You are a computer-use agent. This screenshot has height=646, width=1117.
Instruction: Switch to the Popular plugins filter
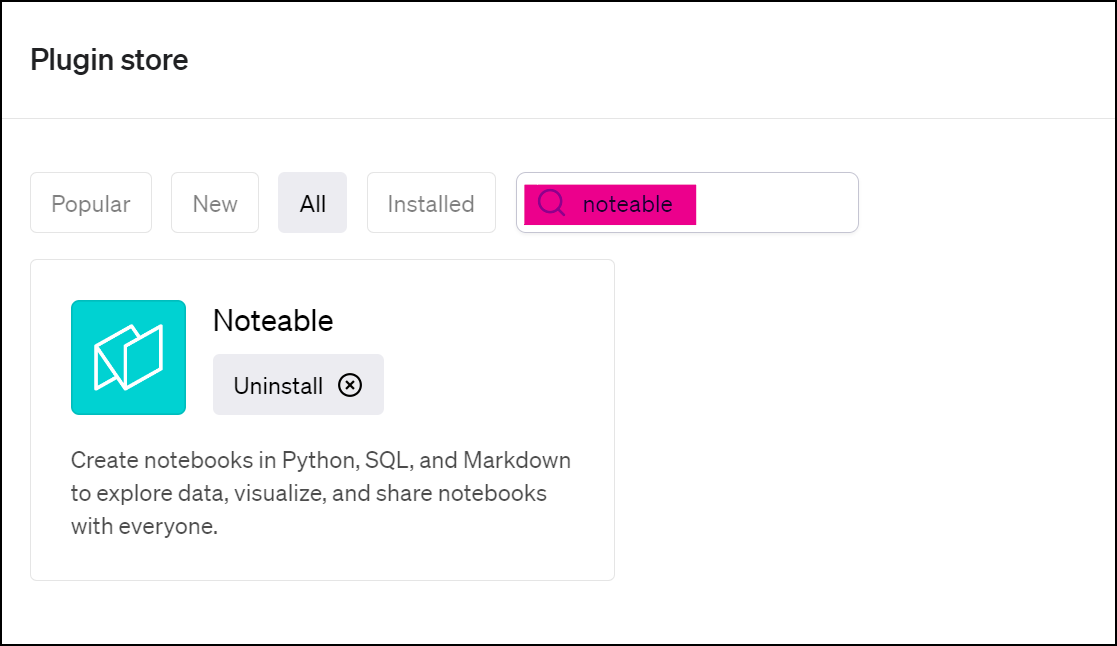point(91,203)
